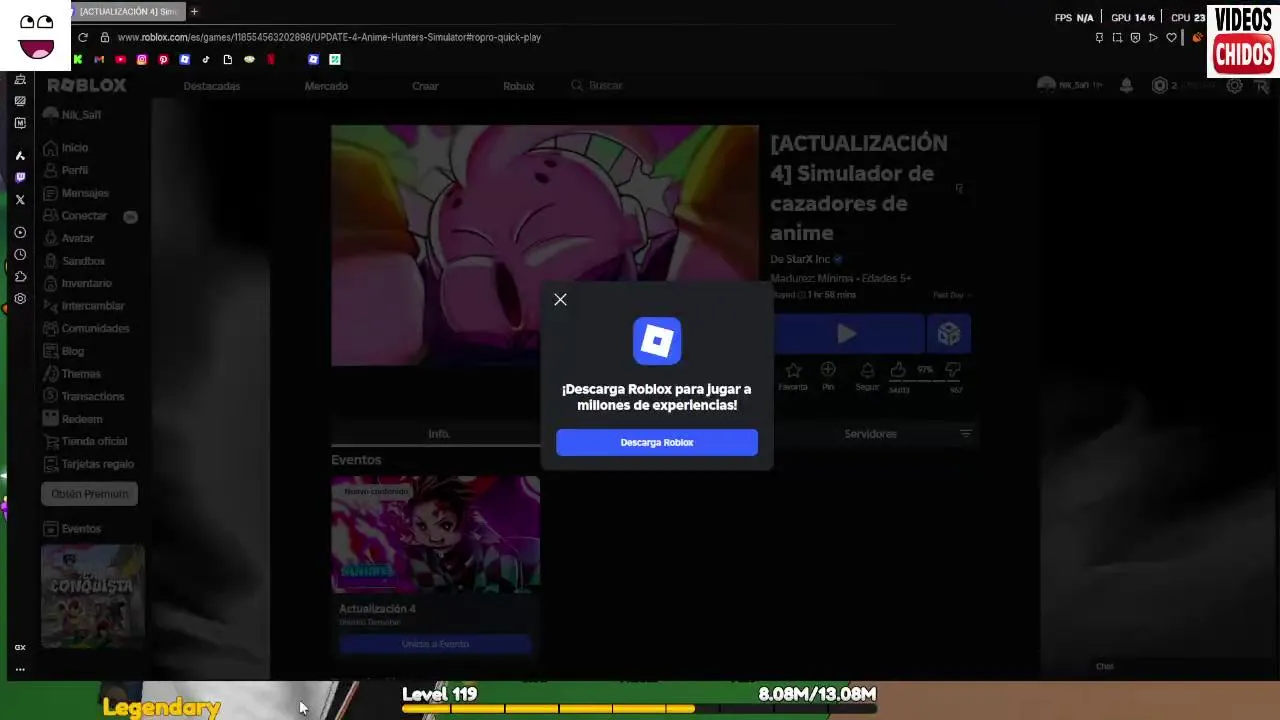The height and width of the screenshot is (720, 1280).
Task: Open Perfil in Roblox sidebar
Action: tap(66, 170)
